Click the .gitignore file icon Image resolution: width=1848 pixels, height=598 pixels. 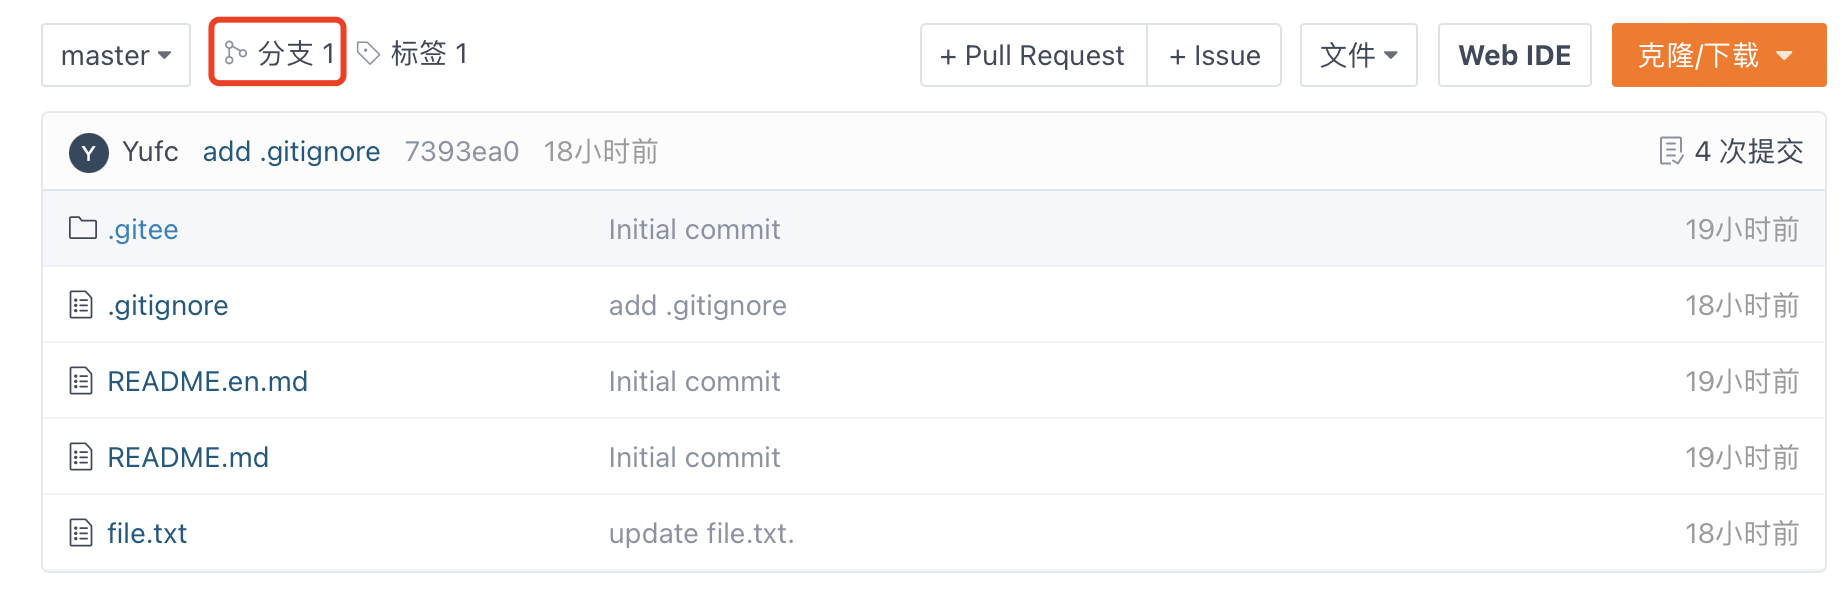click(x=81, y=304)
